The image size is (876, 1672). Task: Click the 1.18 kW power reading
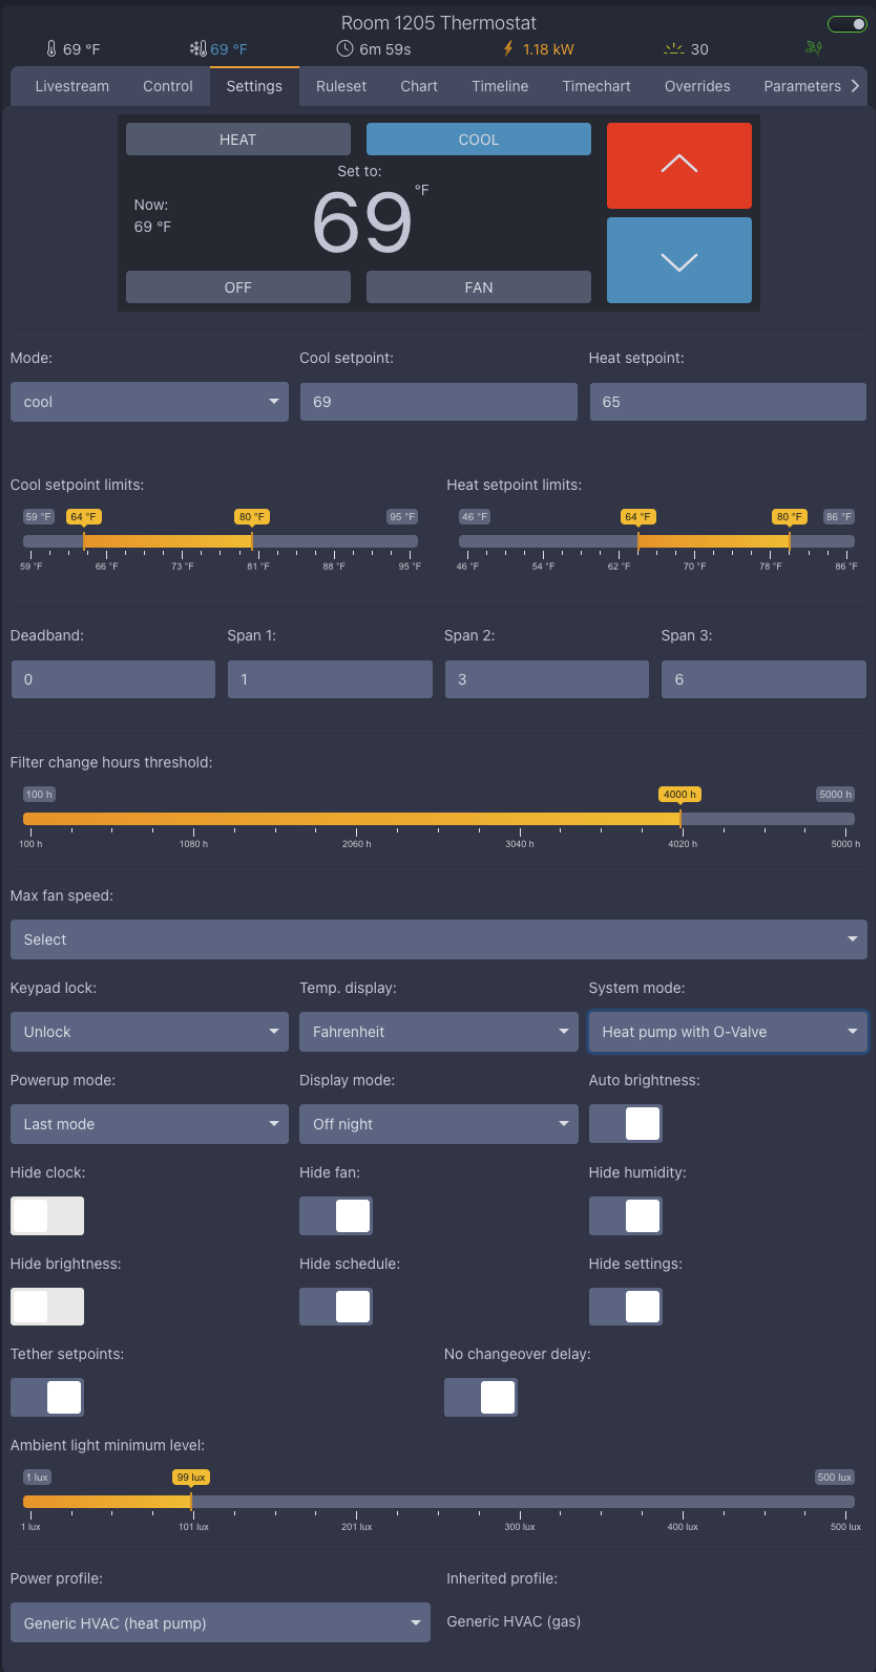click(x=548, y=49)
